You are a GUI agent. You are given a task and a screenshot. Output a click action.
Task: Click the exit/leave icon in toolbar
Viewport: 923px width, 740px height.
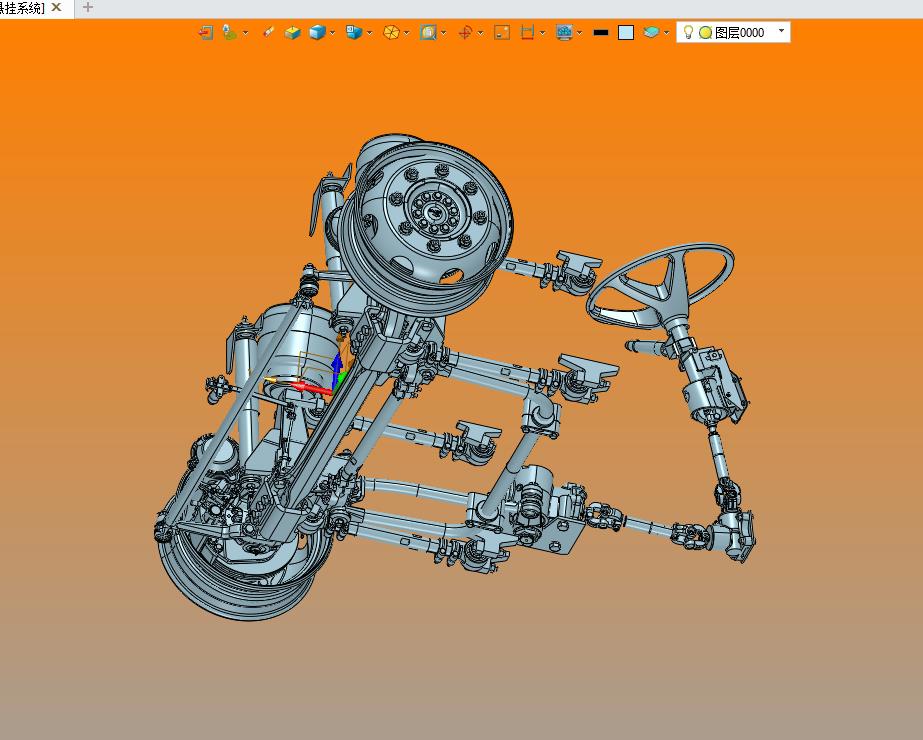point(205,32)
